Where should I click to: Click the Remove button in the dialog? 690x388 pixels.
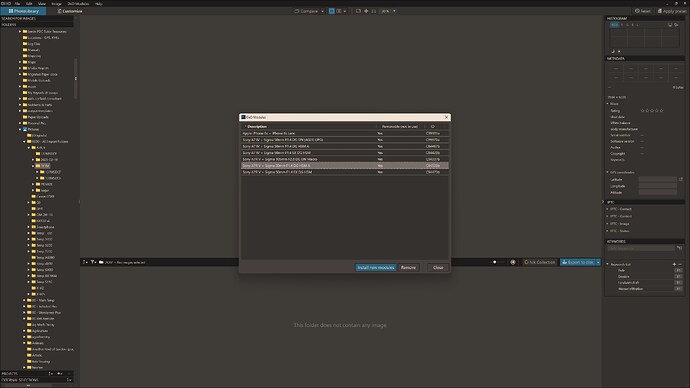(408, 267)
